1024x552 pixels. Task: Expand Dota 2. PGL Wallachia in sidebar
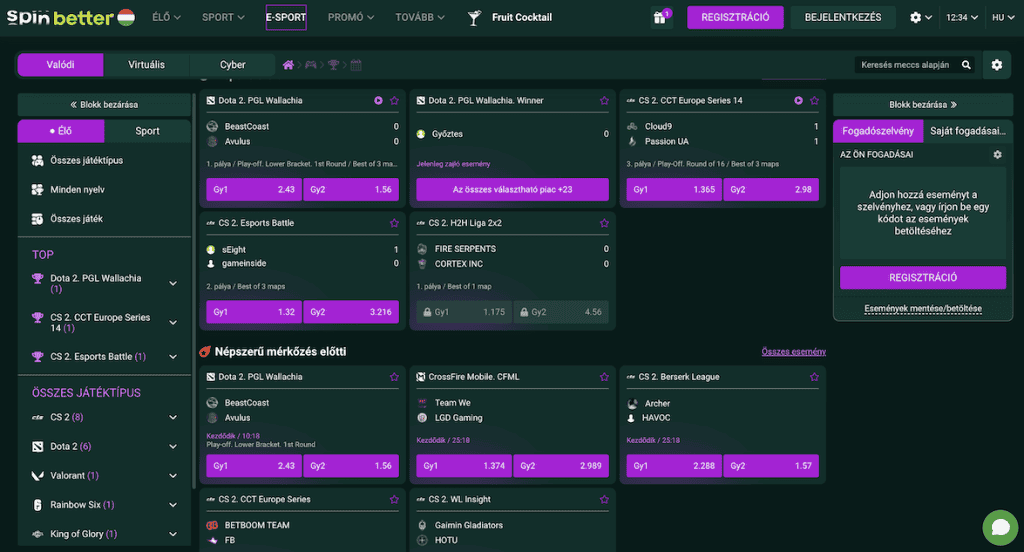click(173, 284)
